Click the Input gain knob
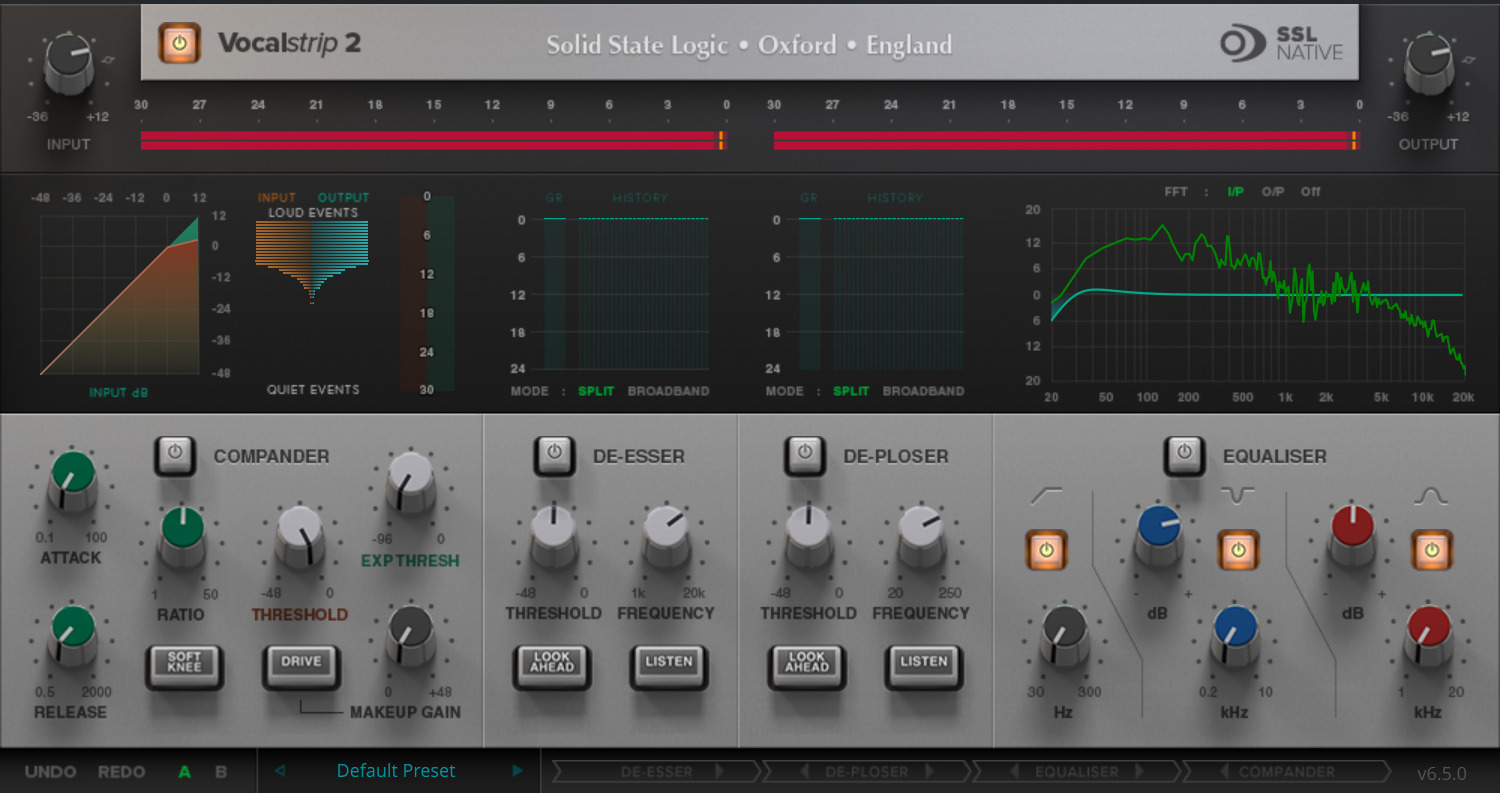 69,63
